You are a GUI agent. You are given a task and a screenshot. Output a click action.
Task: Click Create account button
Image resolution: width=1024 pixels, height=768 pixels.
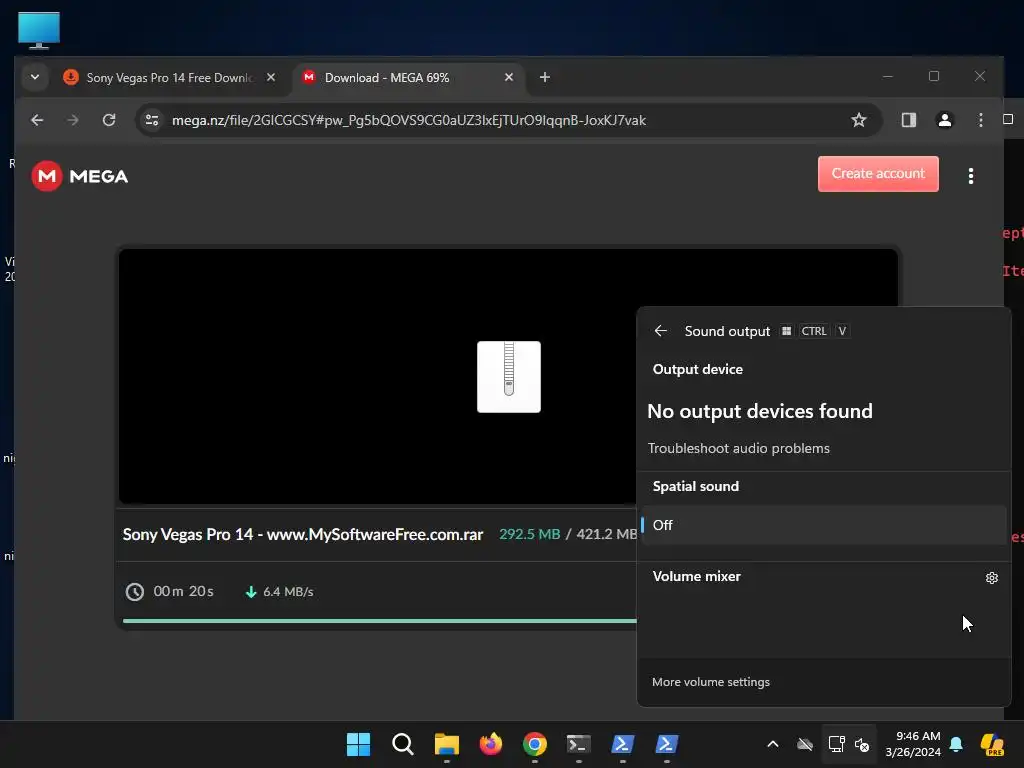coord(878,174)
